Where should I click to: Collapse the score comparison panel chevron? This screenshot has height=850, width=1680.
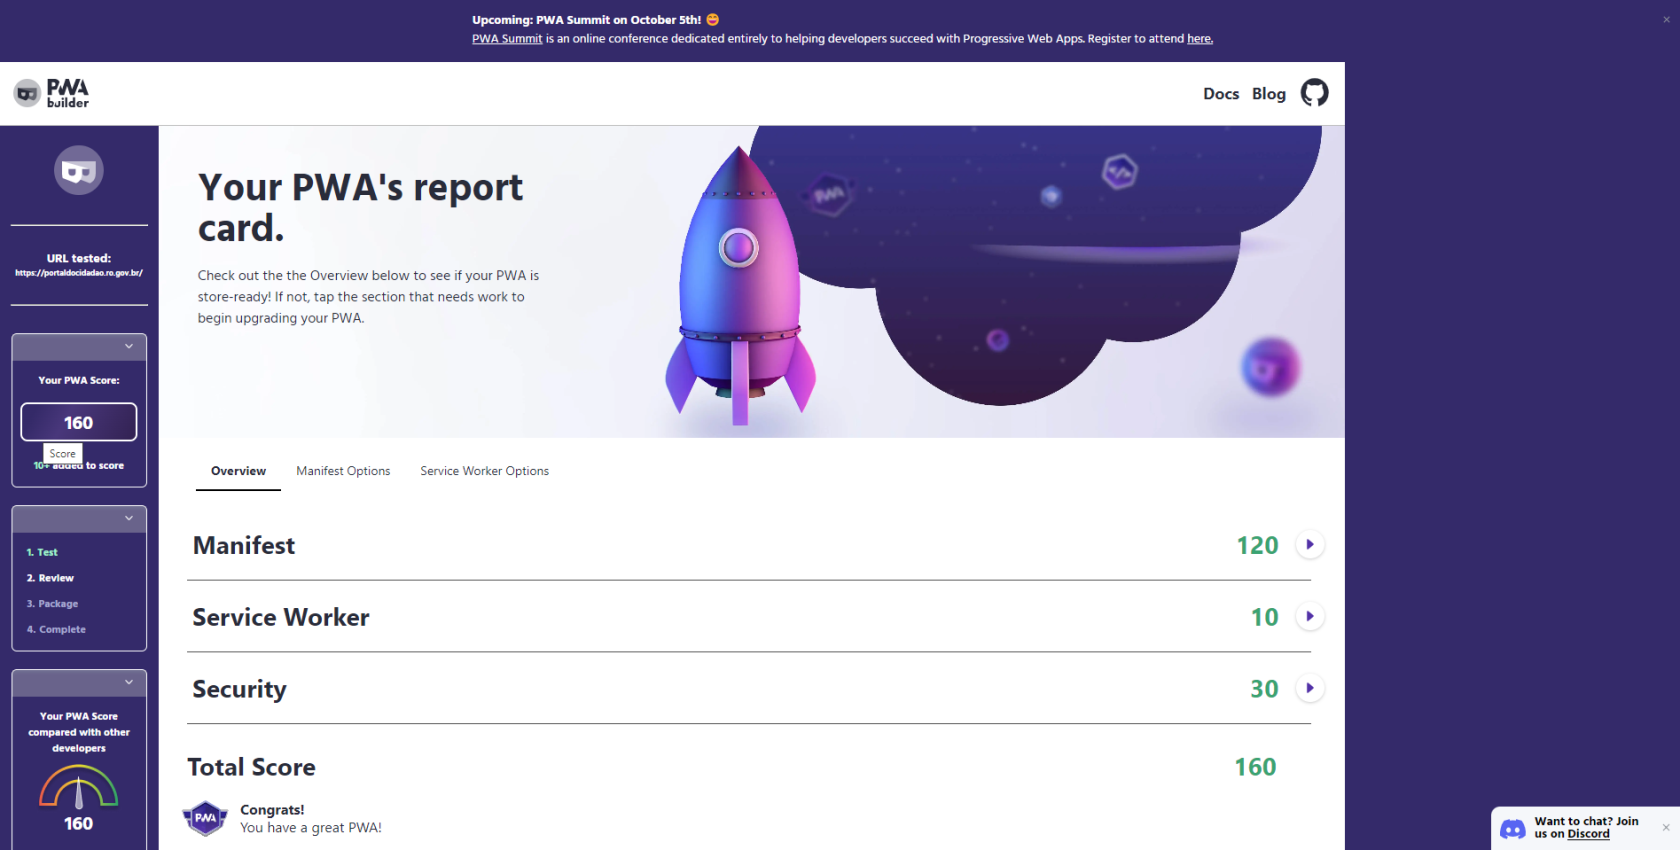[129, 682]
